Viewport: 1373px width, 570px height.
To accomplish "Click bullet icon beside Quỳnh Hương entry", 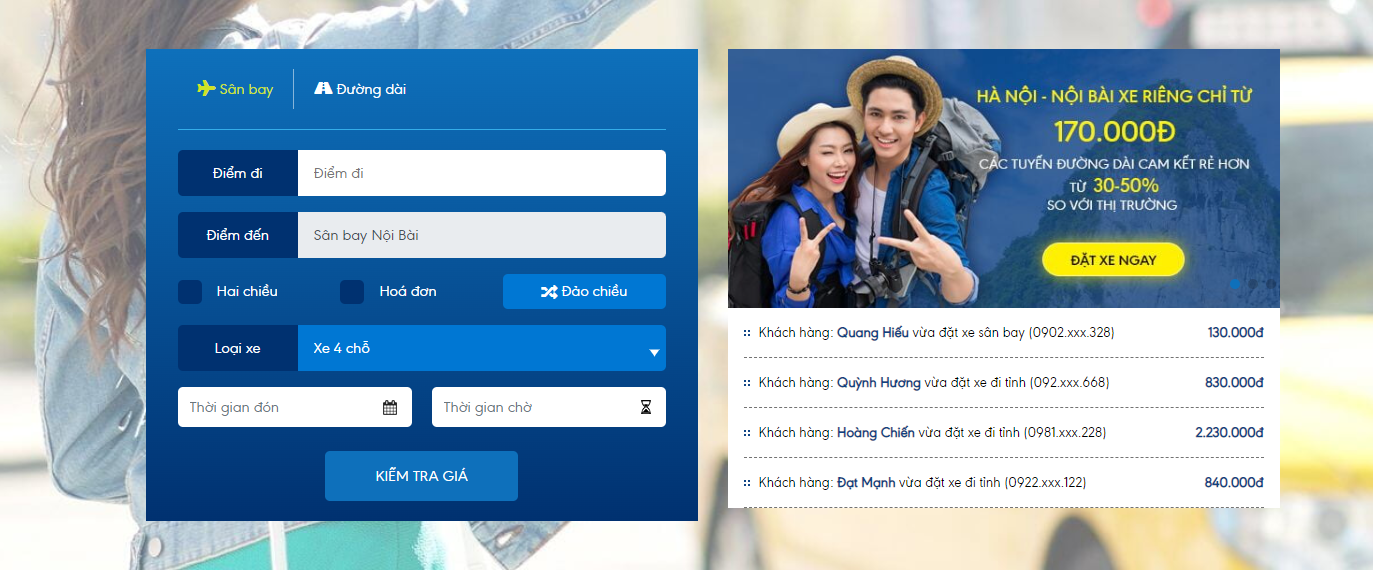I will point(747,383).
